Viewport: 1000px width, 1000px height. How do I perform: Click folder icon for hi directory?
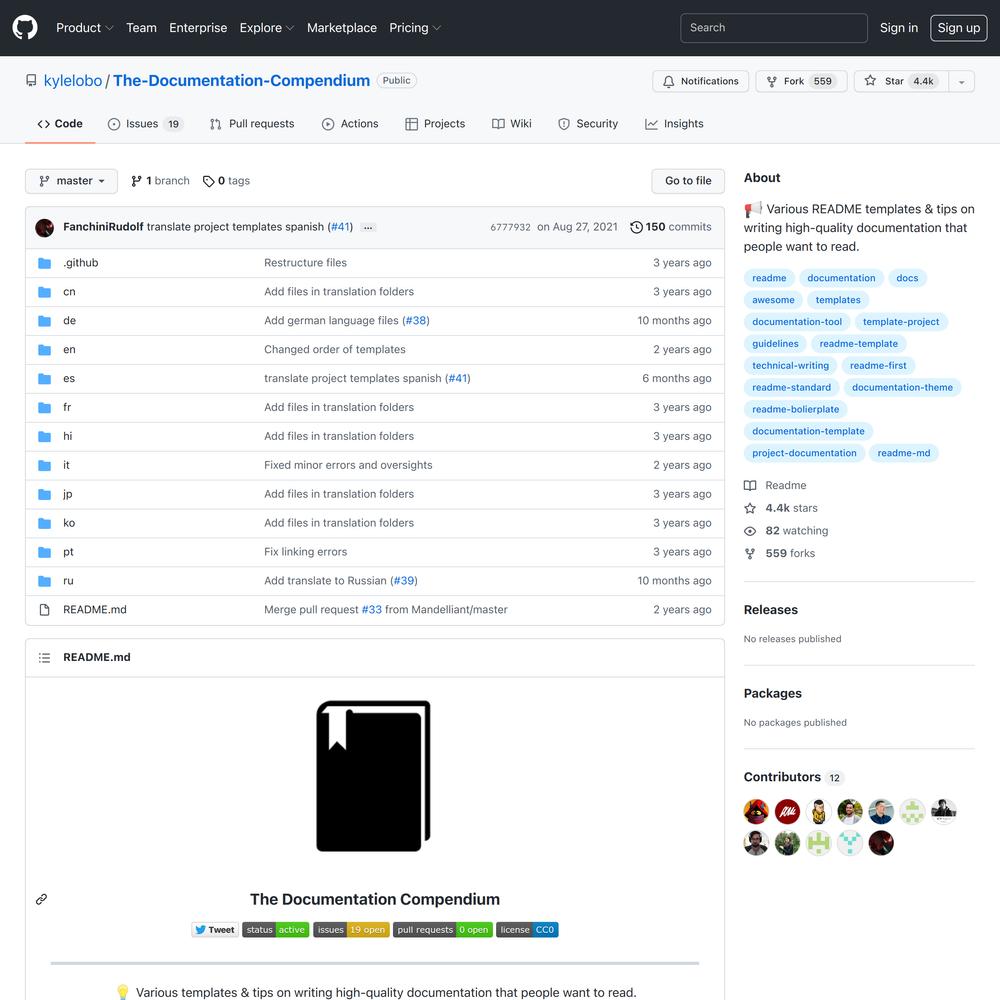(x=45, y=437)
